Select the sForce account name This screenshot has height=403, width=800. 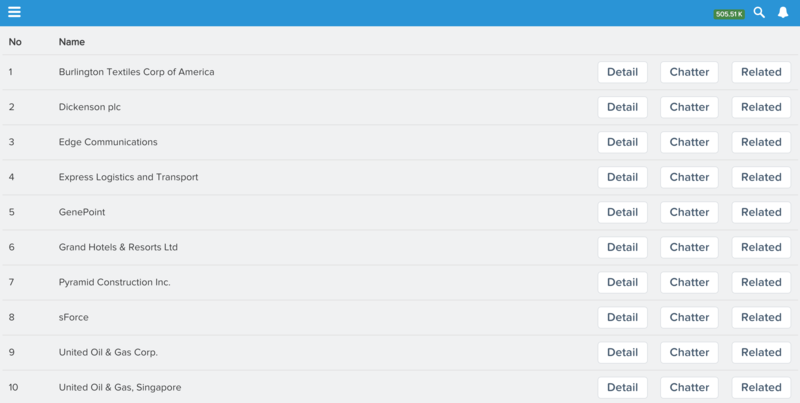[x=73, y=317]
